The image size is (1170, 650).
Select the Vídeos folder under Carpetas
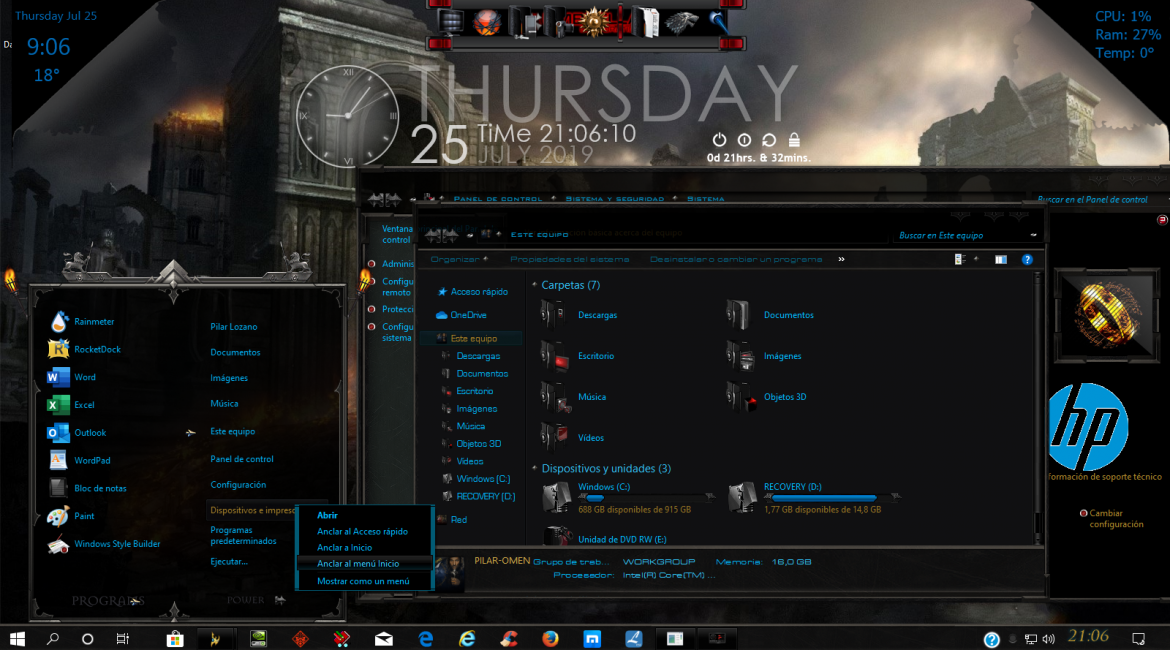click(x=572, y=437)
